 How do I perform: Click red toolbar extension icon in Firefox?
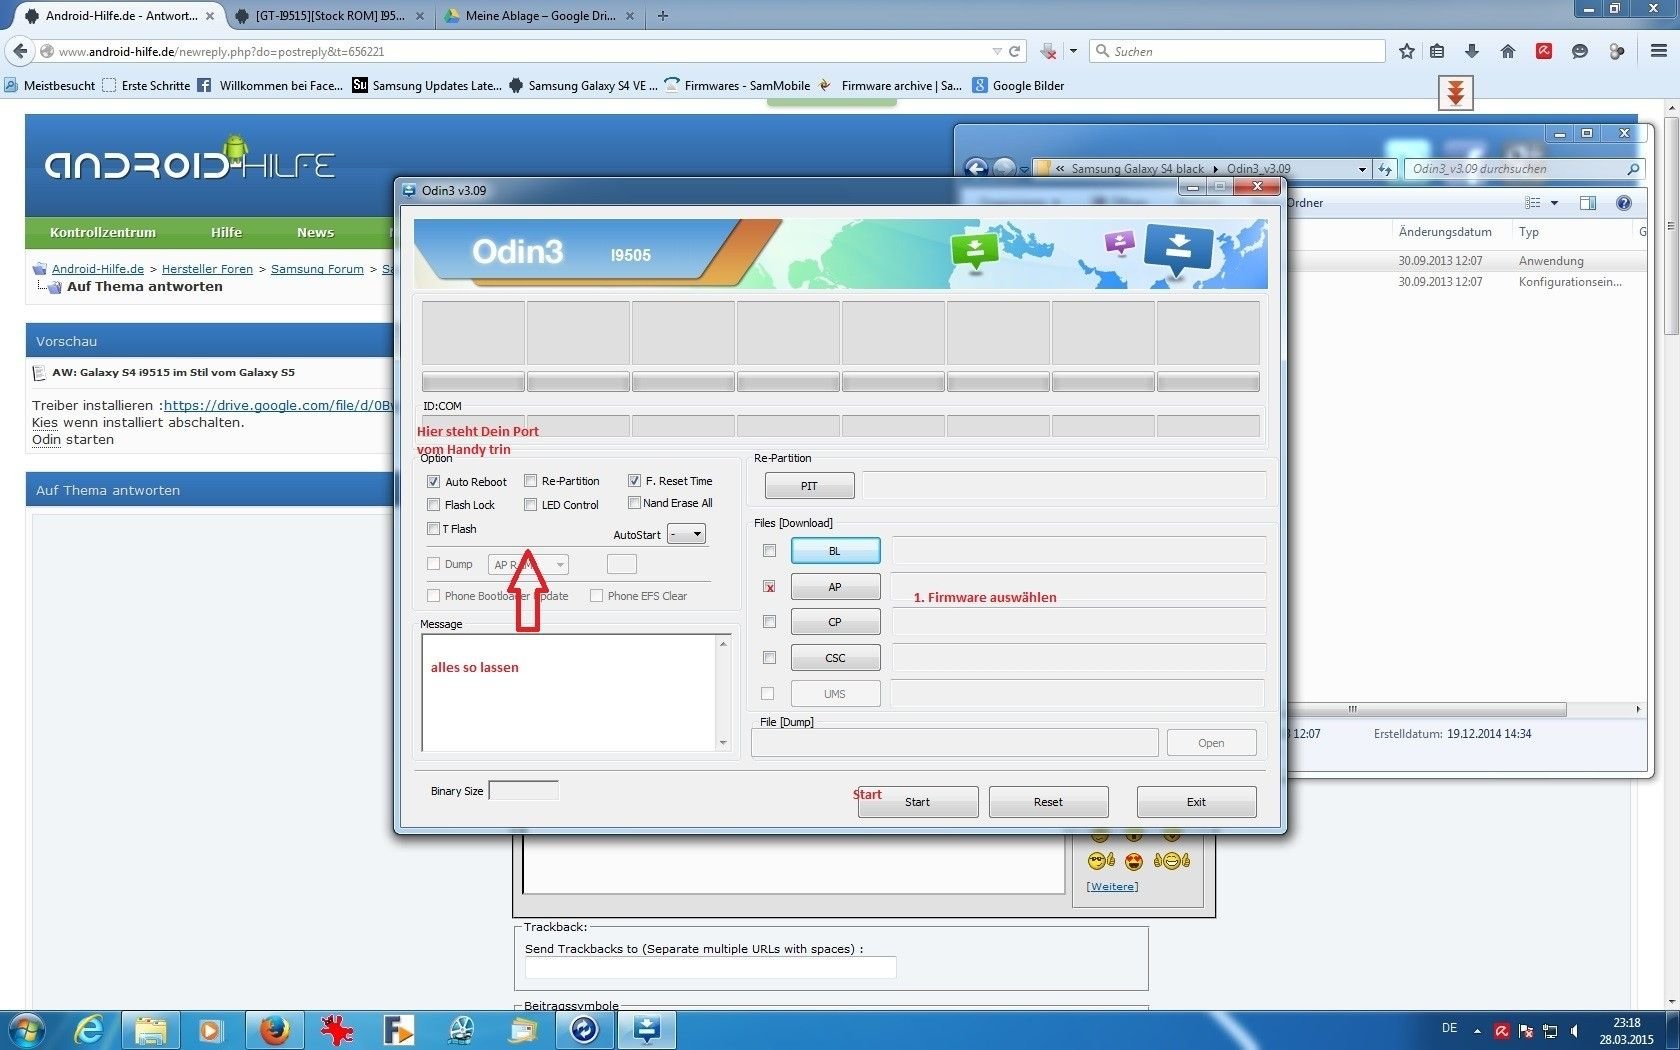click(x=1544, y=51)
